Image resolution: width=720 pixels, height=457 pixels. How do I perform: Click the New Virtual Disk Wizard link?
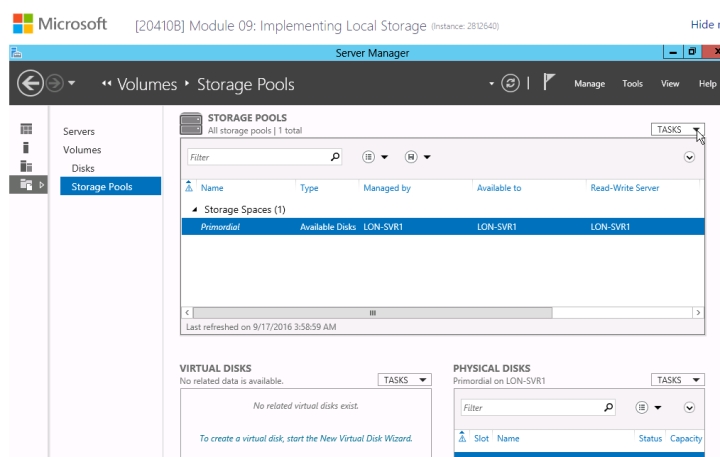[306, 438]
